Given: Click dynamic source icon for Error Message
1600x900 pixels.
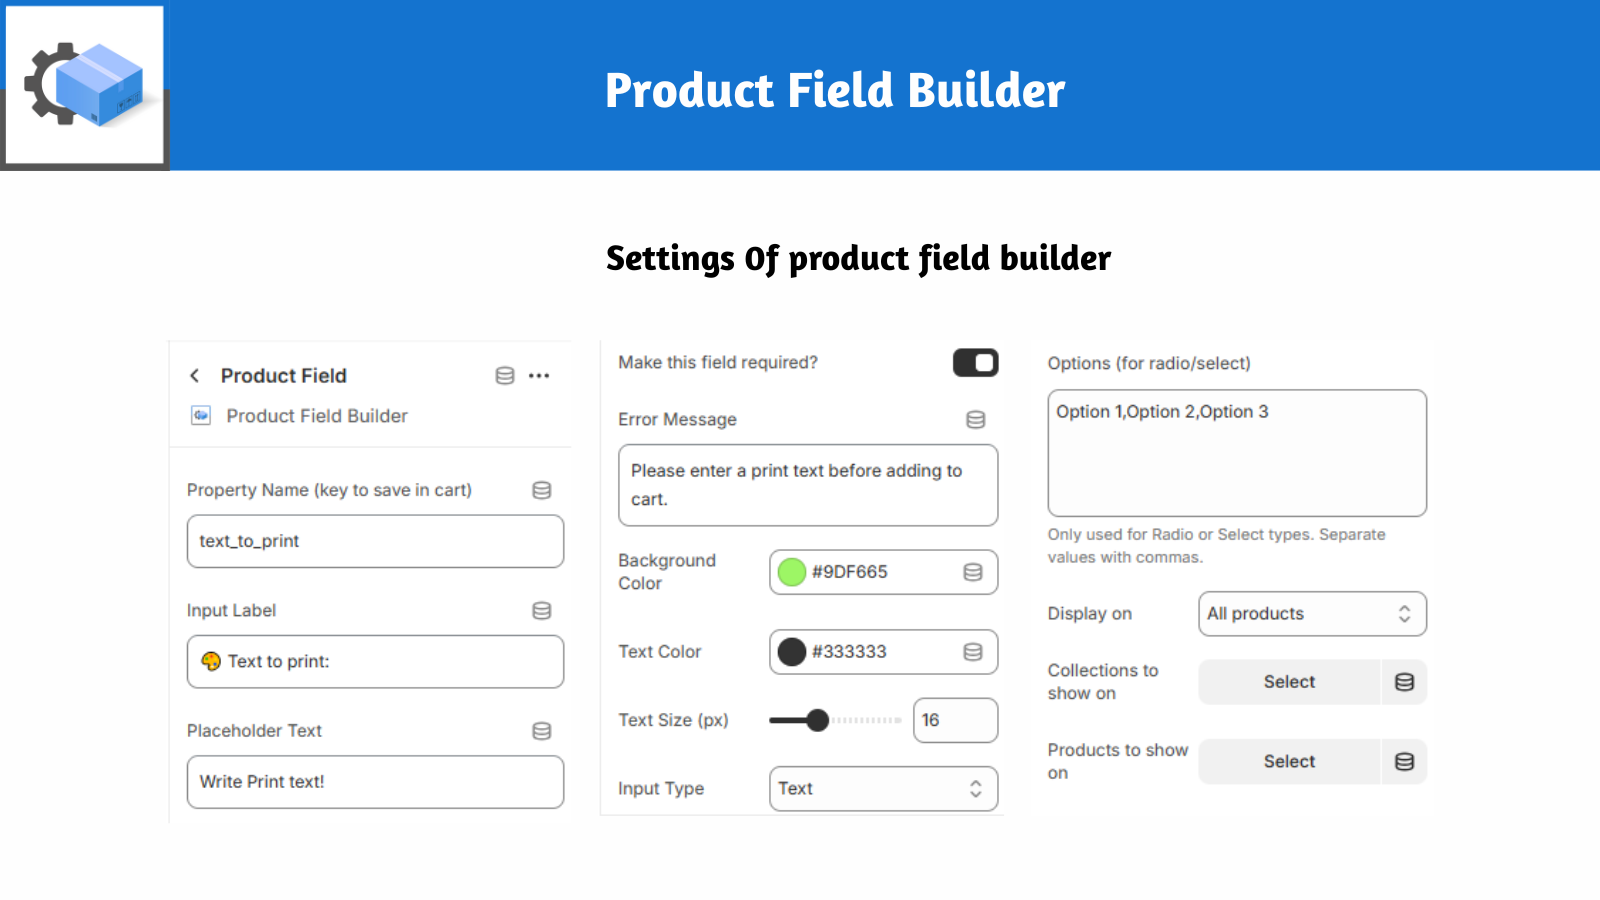Looking at the screenshot, I should point(976,420).
